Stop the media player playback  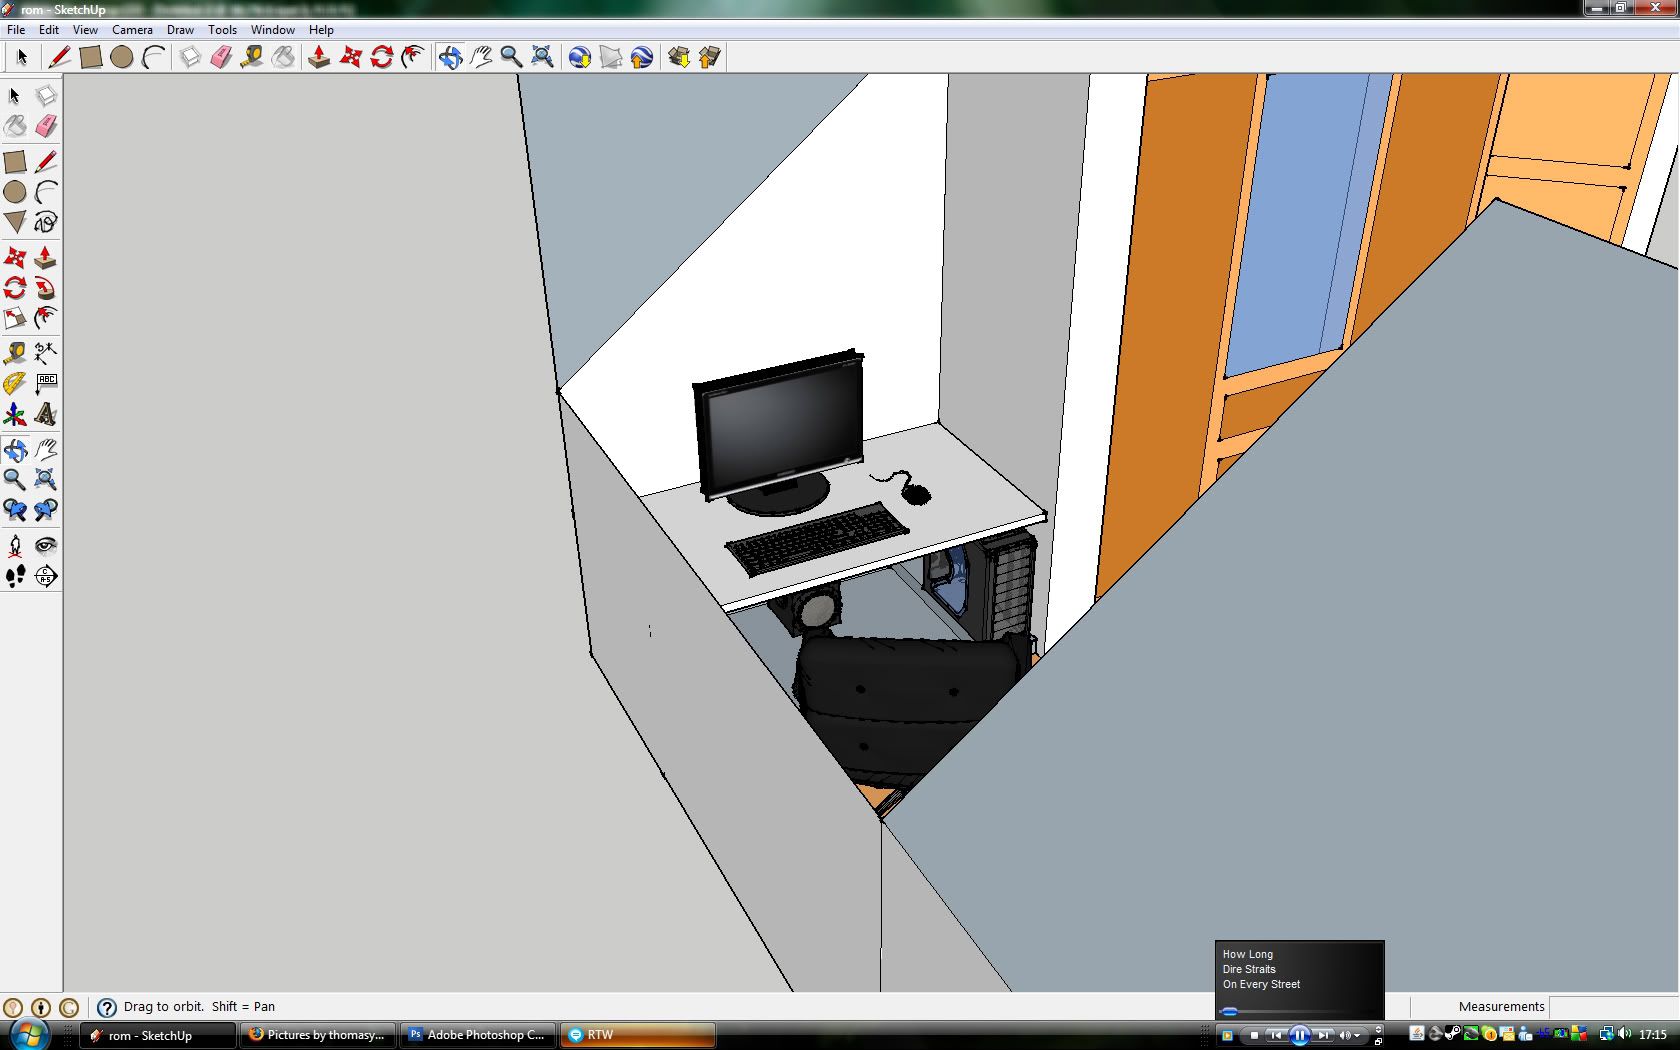1254,1035
